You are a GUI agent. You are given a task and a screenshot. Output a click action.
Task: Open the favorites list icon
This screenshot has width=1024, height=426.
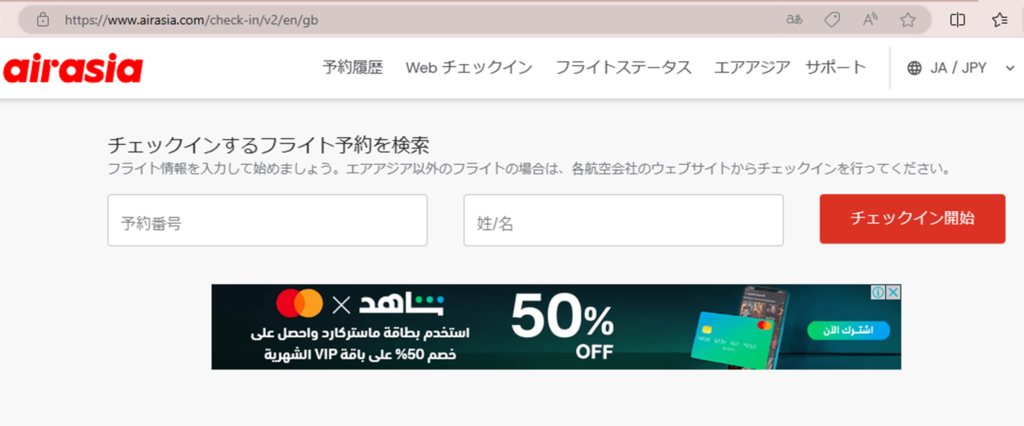[x=999, y=20]
